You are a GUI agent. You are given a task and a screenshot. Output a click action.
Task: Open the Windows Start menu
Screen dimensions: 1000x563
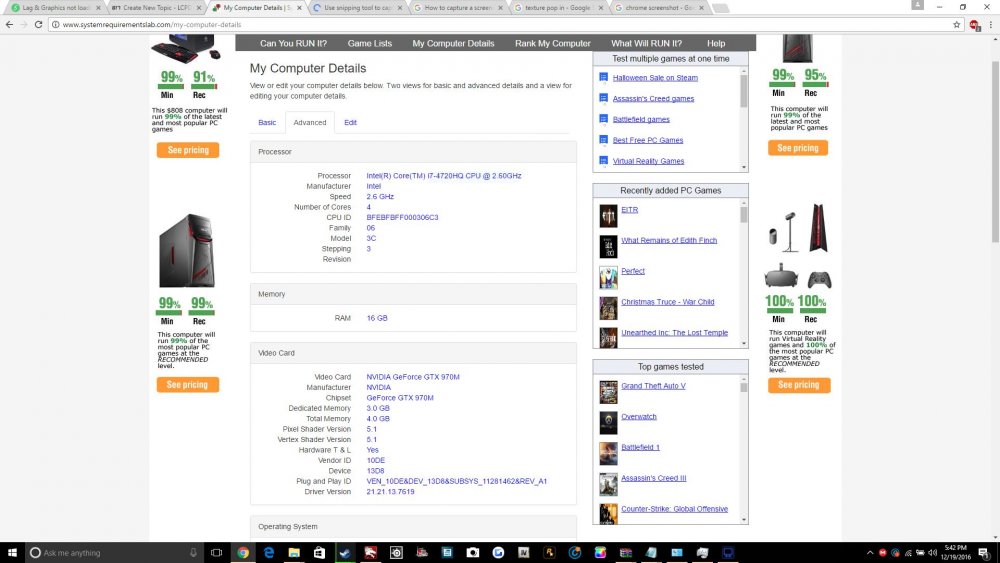tap(11, 552)
